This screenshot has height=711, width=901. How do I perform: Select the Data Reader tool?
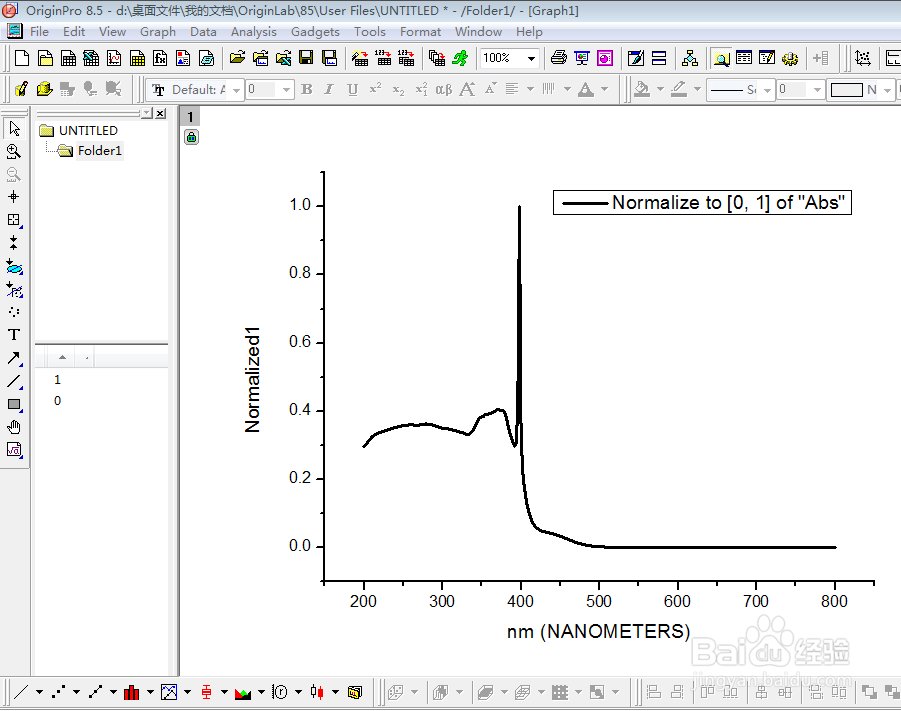pyautogui.click(x=14, y=220)
